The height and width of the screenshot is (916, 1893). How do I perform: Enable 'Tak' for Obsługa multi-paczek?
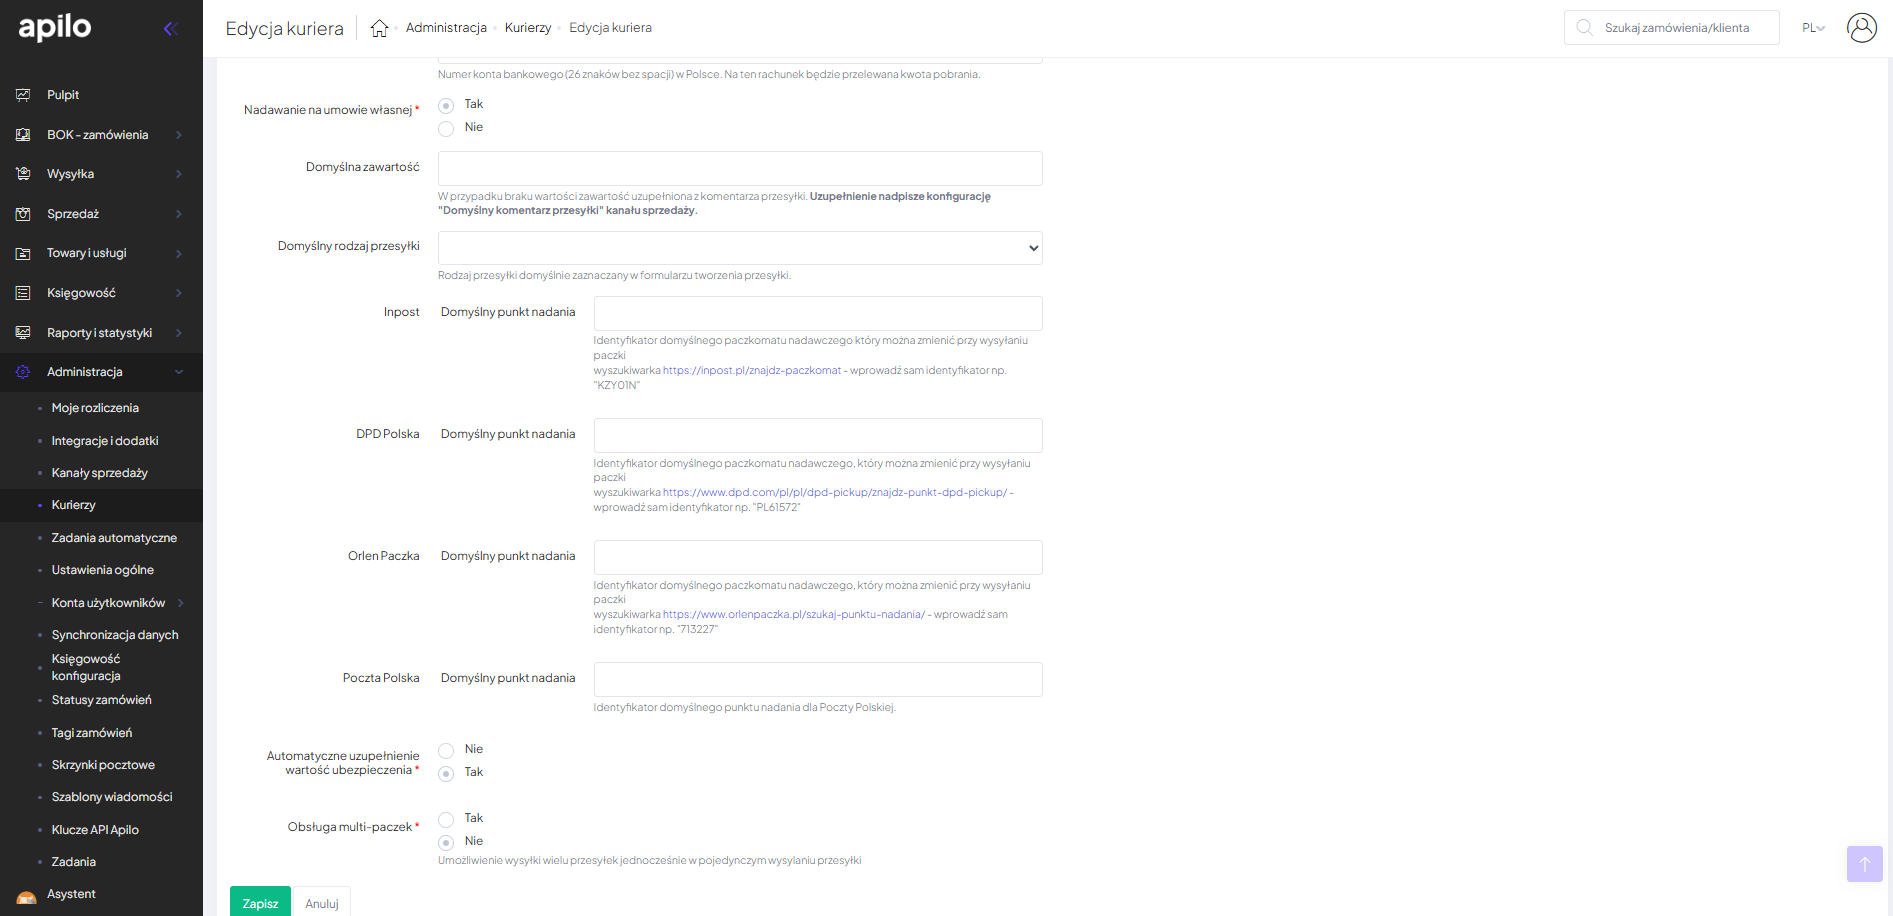(x=446, y=819)
